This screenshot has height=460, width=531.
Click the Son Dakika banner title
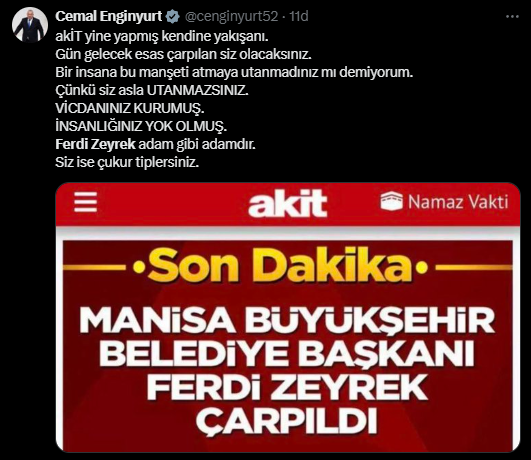[x=280, y=267]
